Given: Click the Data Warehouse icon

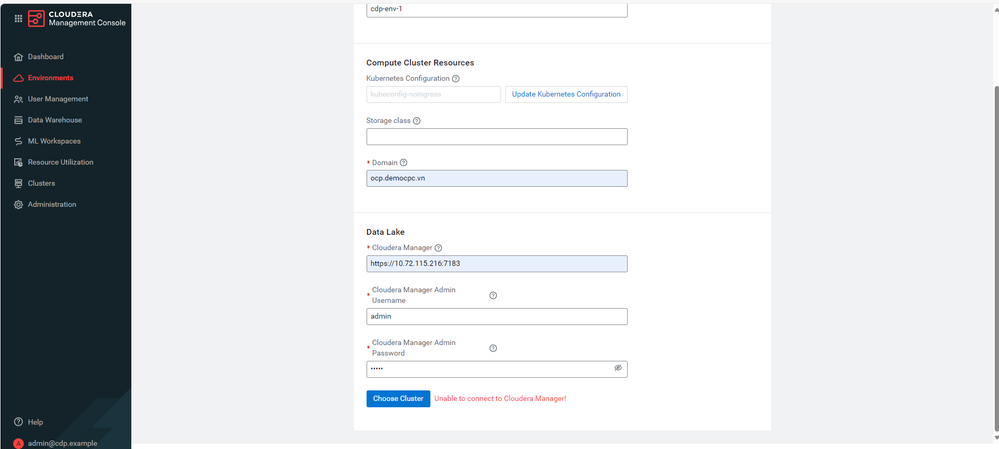Looking at the screenshot, I should tap(18, 120).
